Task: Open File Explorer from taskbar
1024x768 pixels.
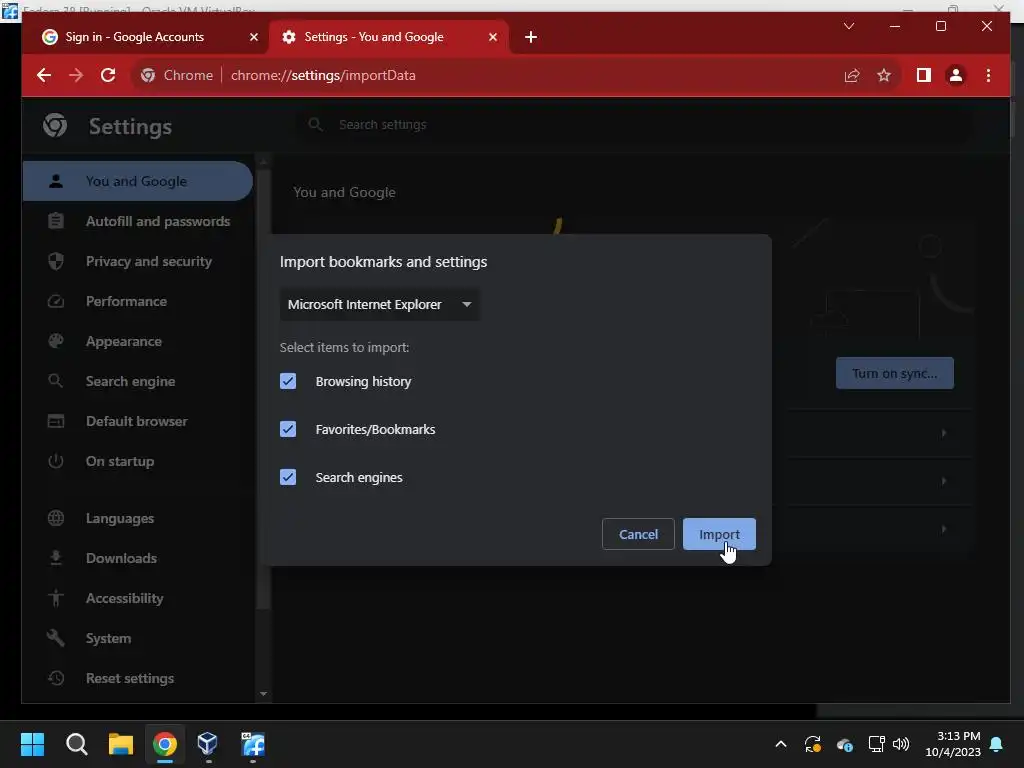Action: pos(121,744)
